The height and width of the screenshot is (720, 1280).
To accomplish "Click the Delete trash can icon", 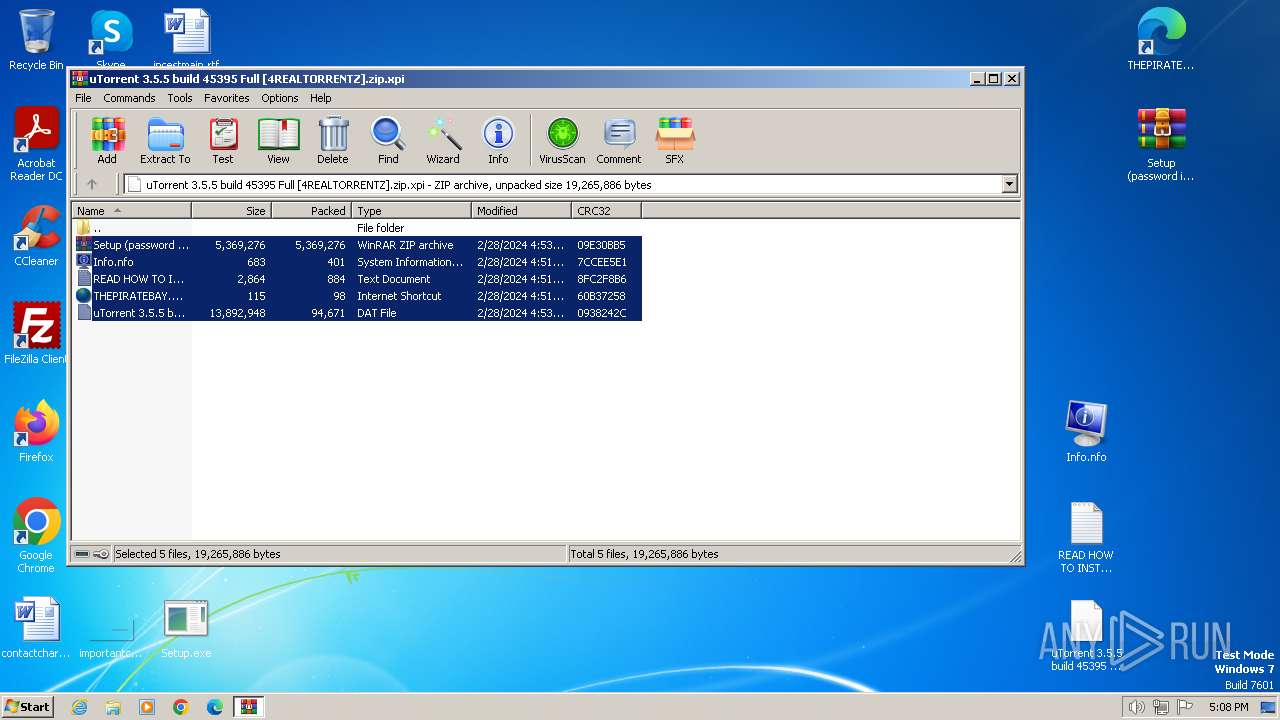I will pyautogui.click(x=333, y=140).
